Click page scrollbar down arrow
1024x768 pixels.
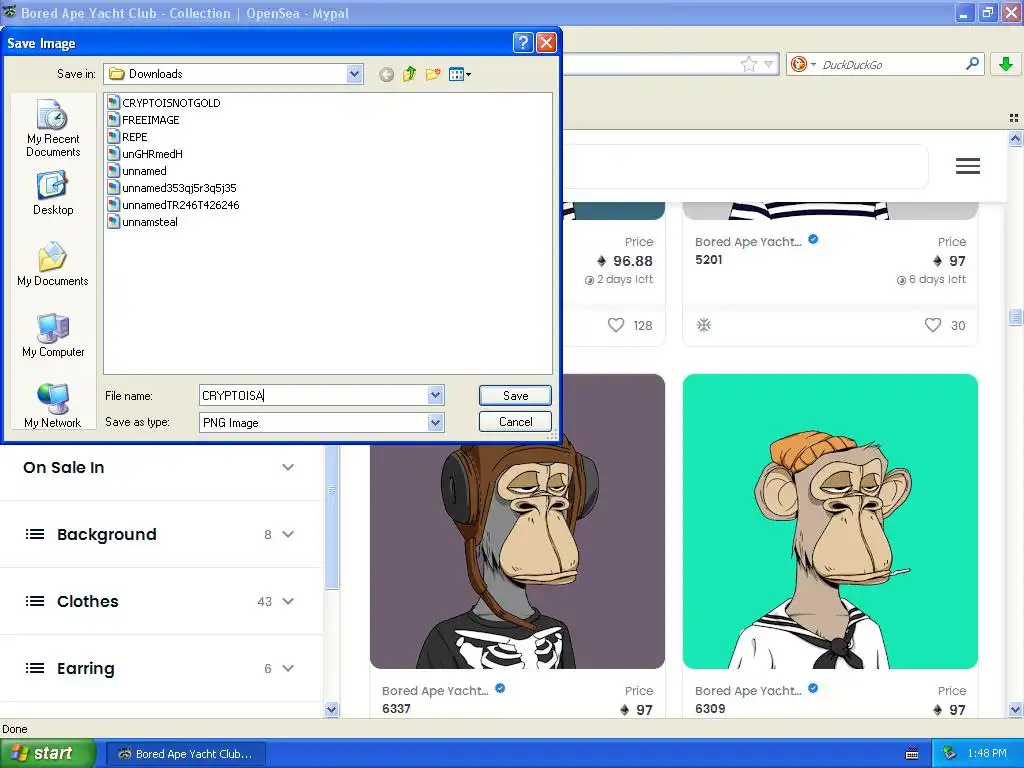1015,710
